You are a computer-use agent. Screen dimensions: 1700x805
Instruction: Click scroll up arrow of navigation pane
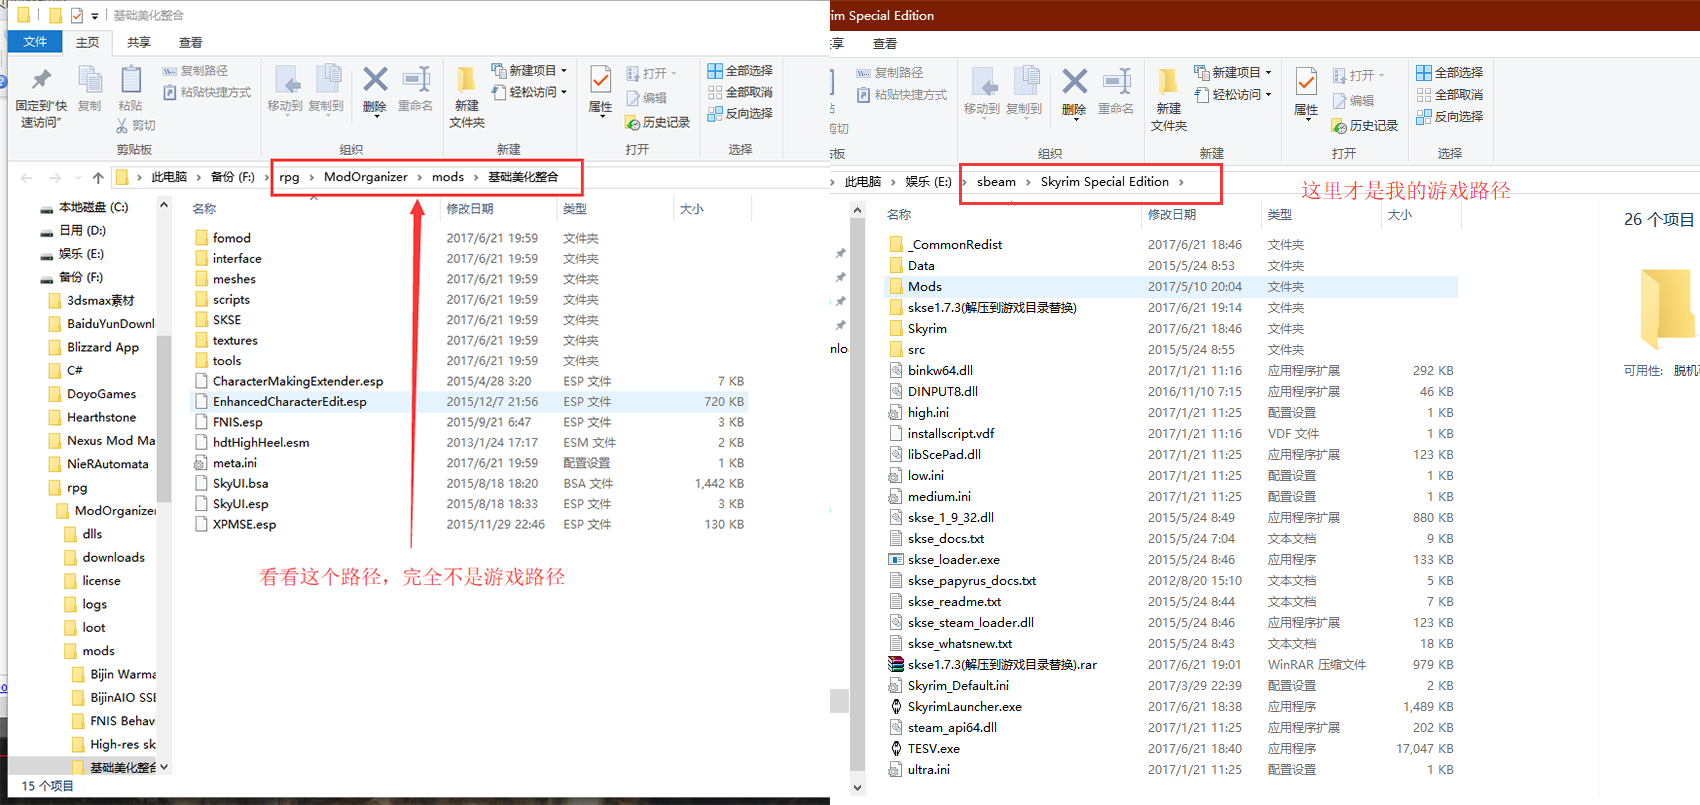(164, 205)
